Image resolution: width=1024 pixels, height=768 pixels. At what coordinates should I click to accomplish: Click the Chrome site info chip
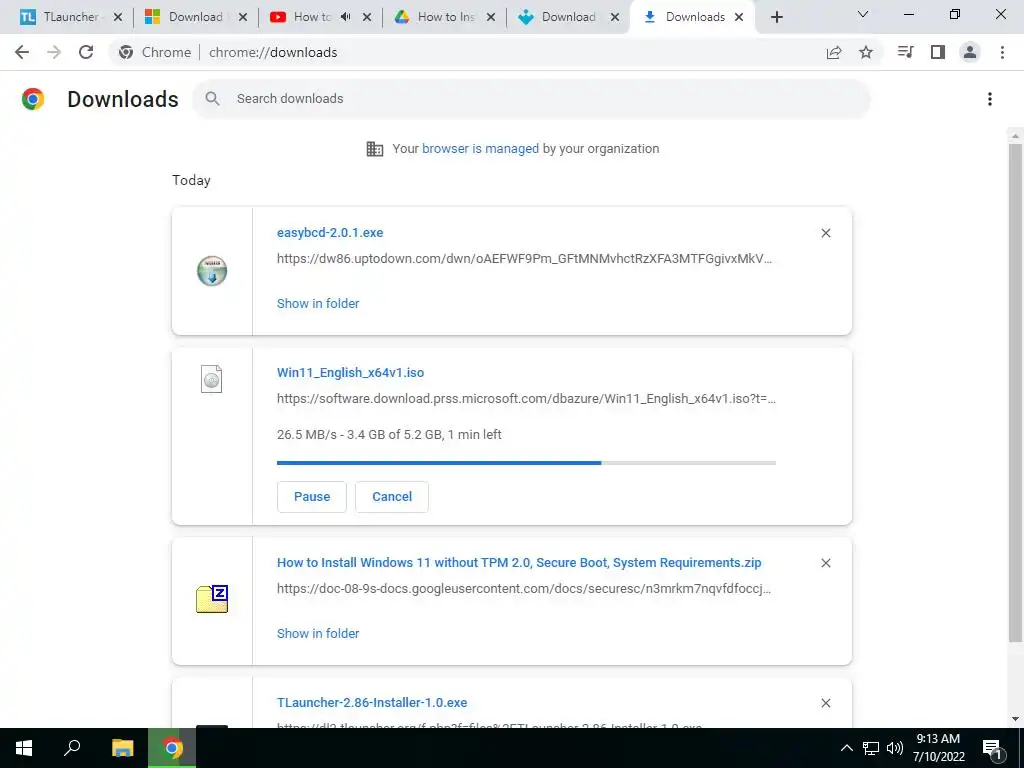point(154,52)
